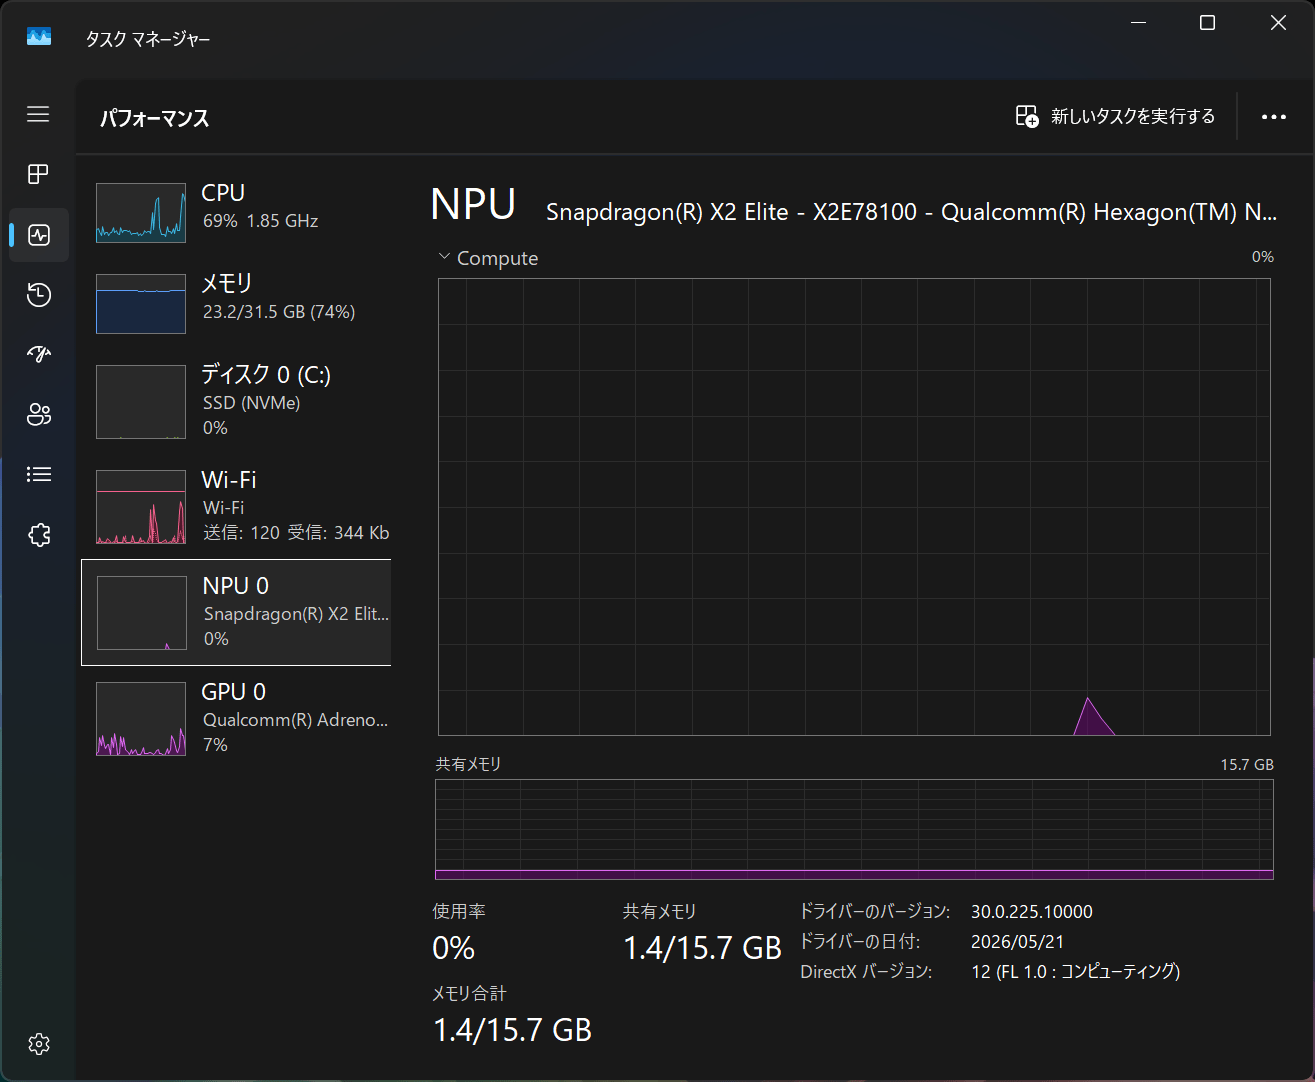Minimize the Task Manager window

1139,23
